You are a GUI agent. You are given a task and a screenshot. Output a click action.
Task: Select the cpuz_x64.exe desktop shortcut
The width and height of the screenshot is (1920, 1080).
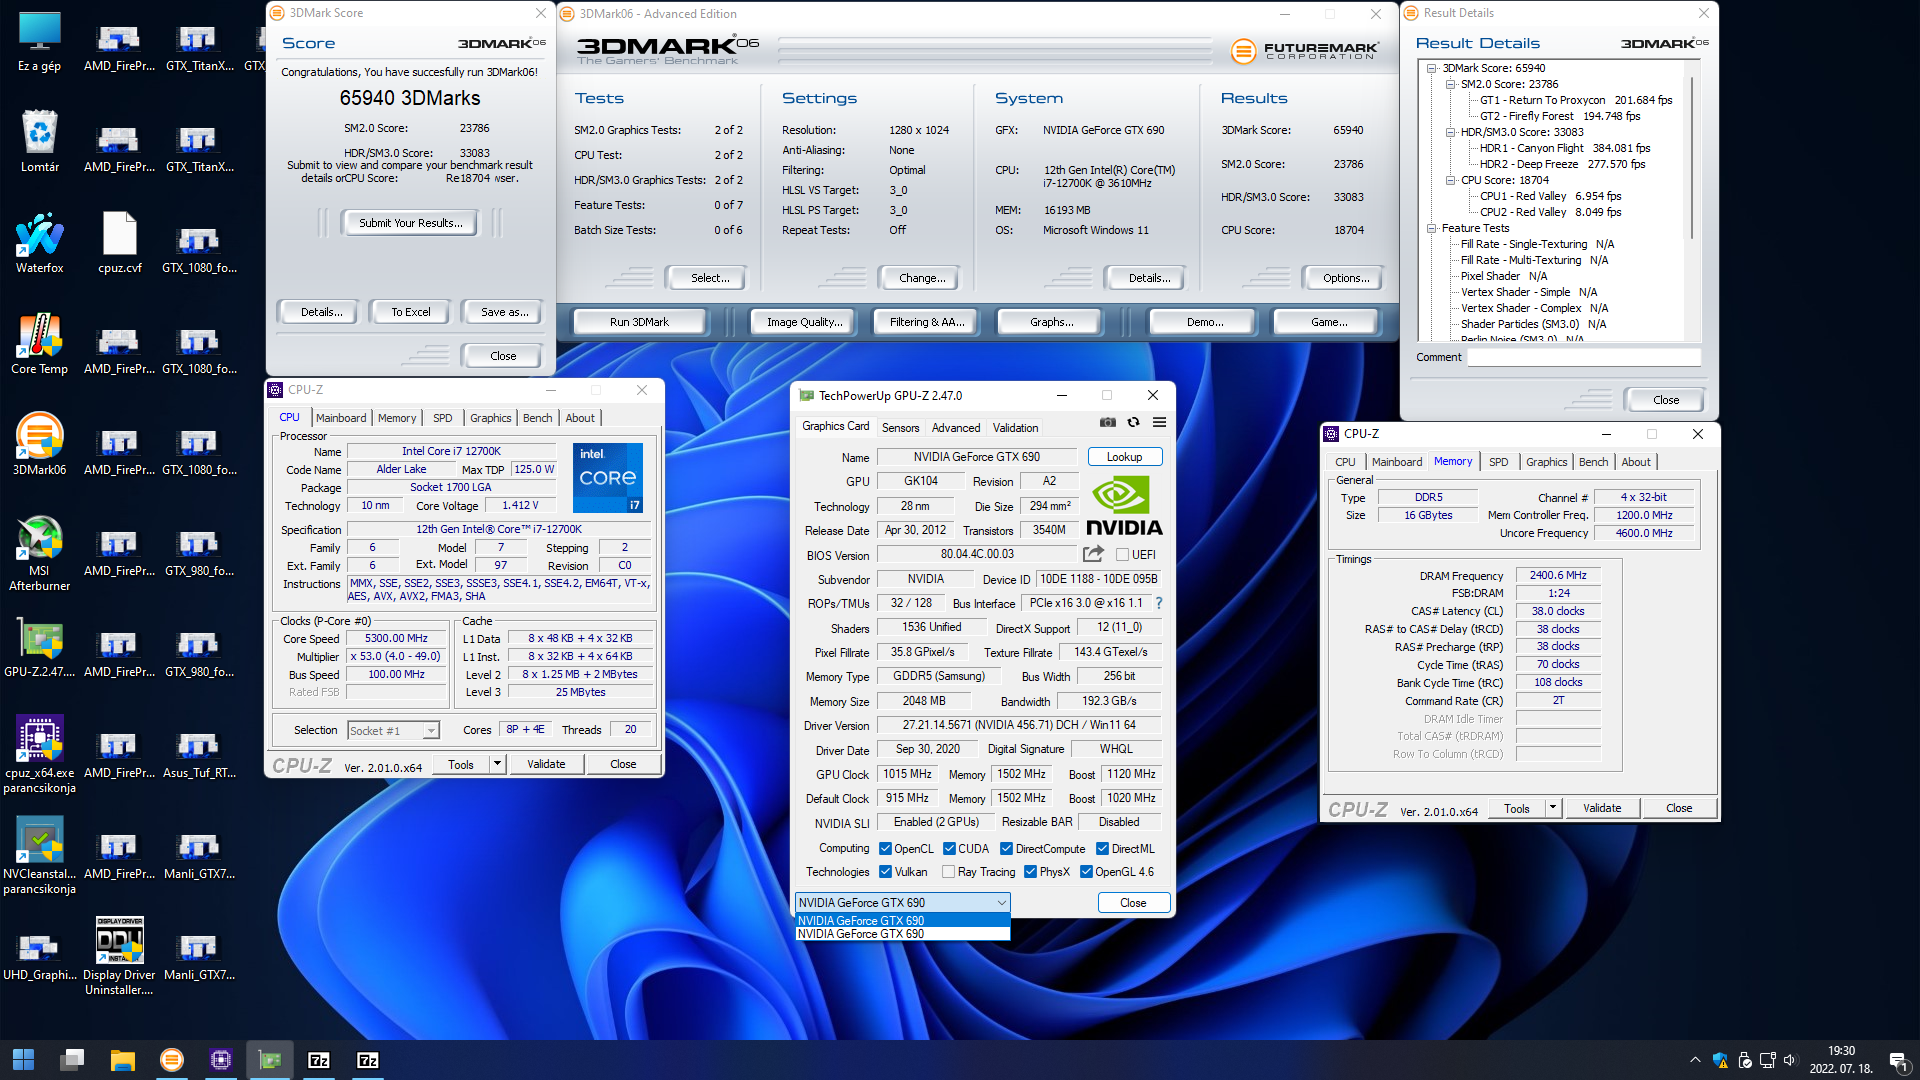pyautogui.click(x=39, y=755)
